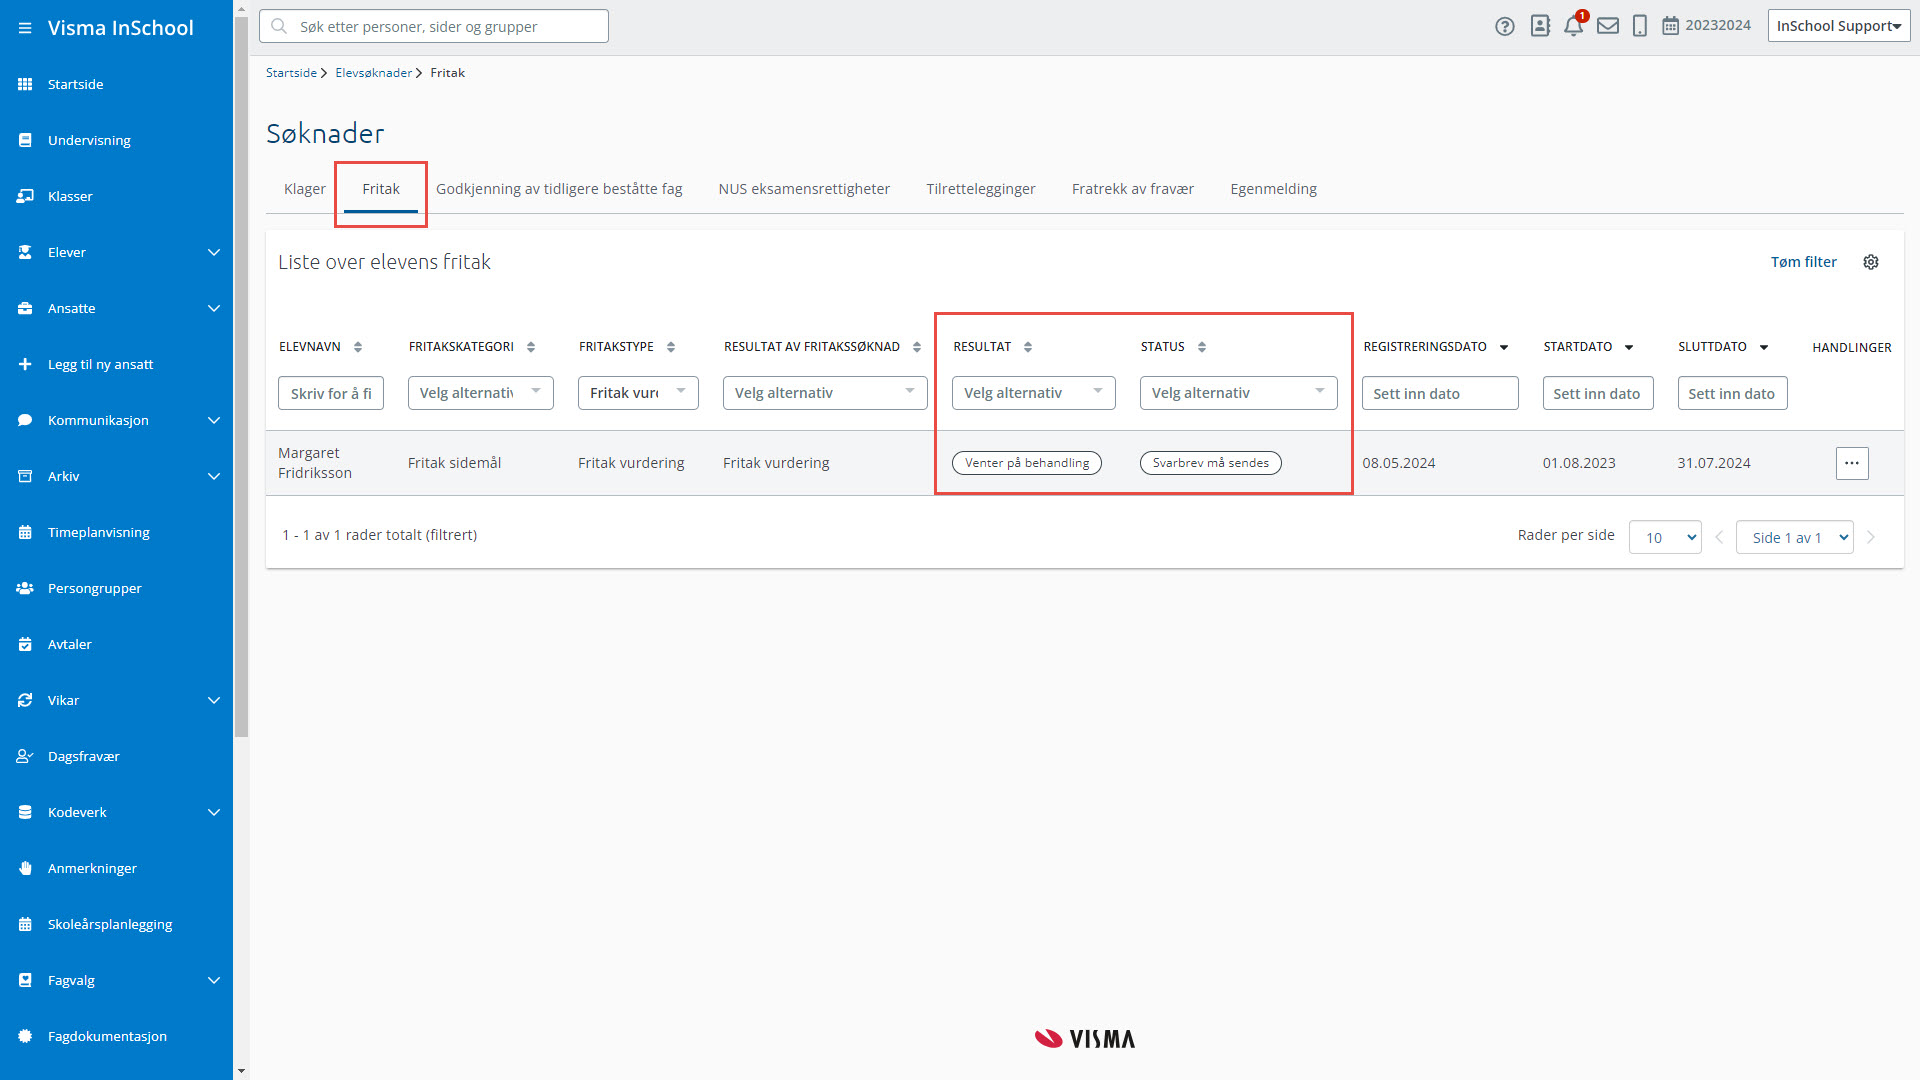
Task: Open the Resultat filter dropdown
Action: pos(1034,393)
